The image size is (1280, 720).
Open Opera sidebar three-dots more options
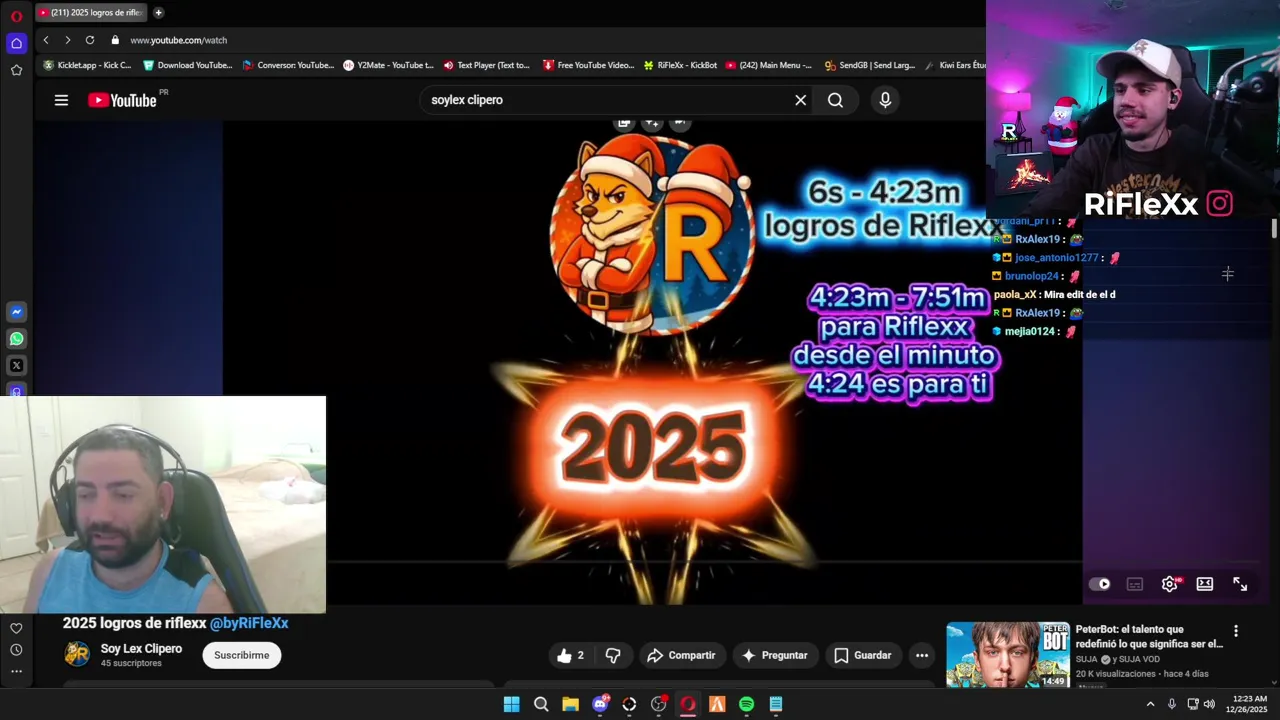[x=16, y=672]
